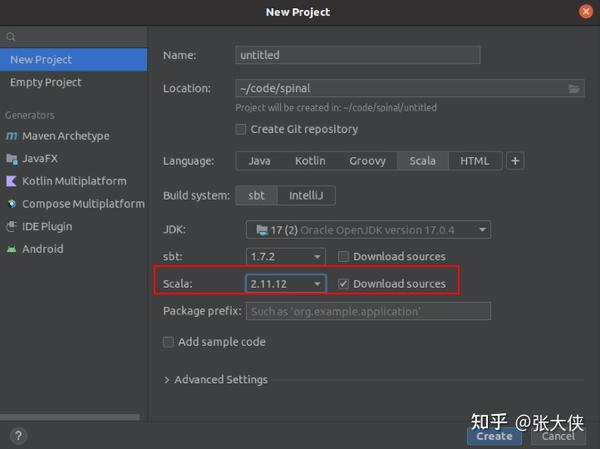Click the Create button
Screen dimensions: 600x449
[x=494, y=436]
